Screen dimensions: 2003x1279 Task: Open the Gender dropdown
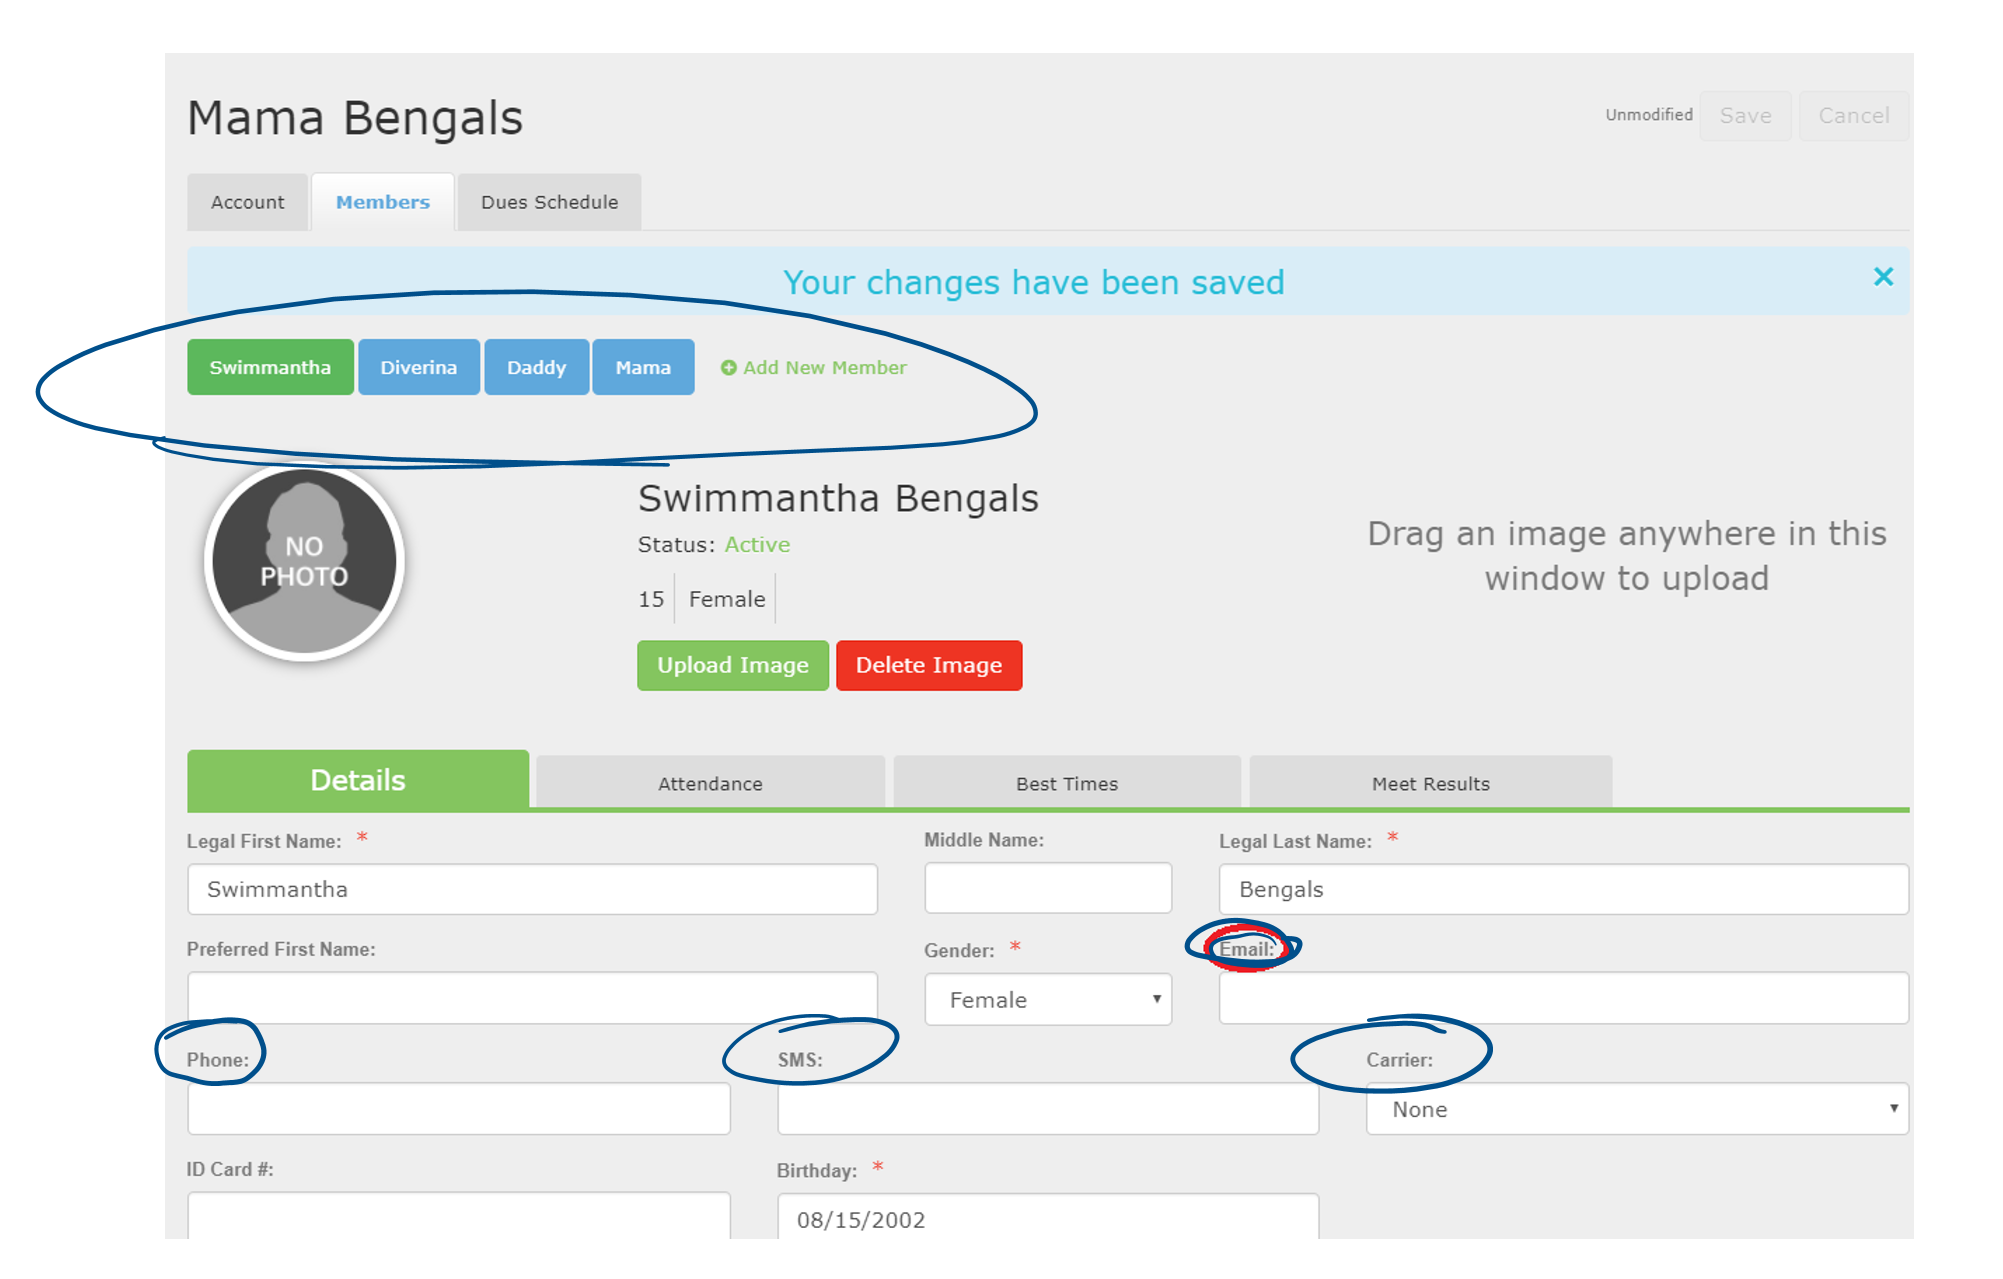point(1047,1000)
